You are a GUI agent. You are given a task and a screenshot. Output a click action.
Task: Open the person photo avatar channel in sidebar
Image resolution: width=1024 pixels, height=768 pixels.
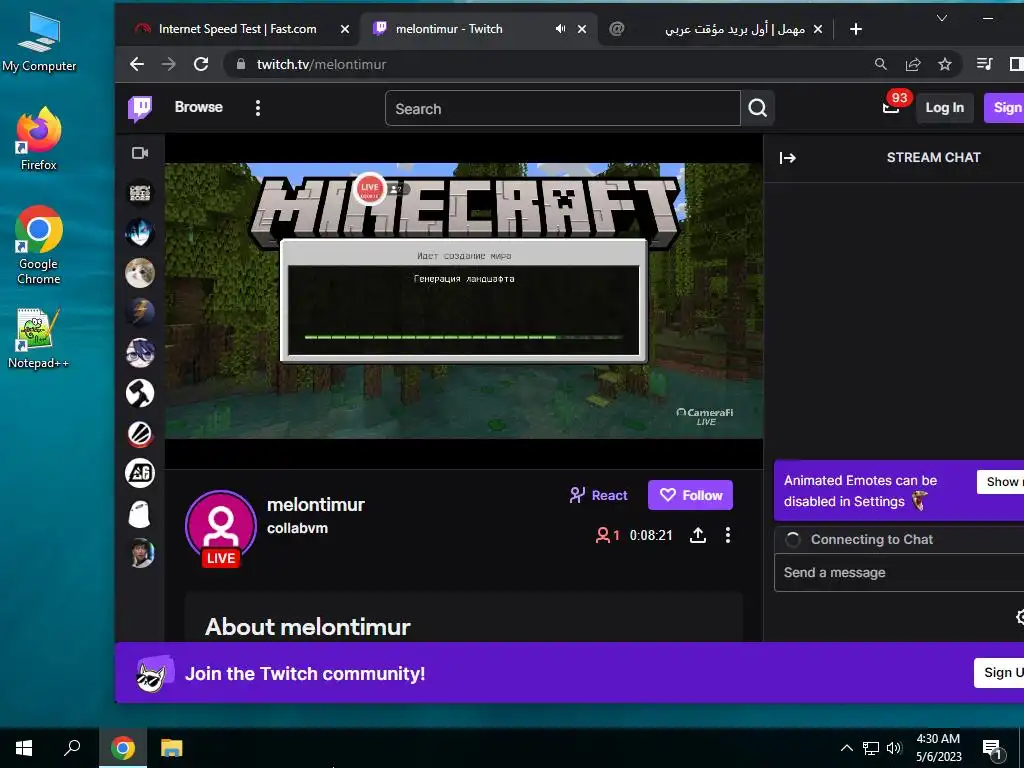tap(140, 554)
